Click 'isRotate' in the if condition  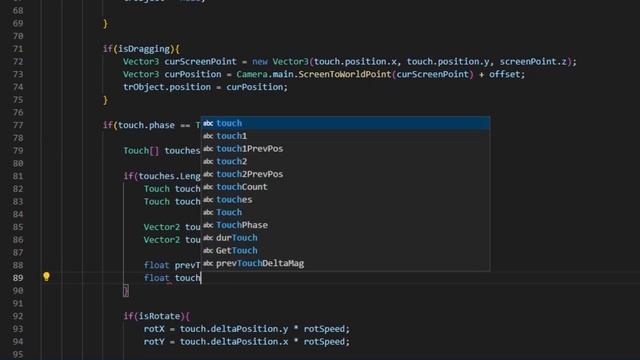pyautogui.click(x=159, y=316)
